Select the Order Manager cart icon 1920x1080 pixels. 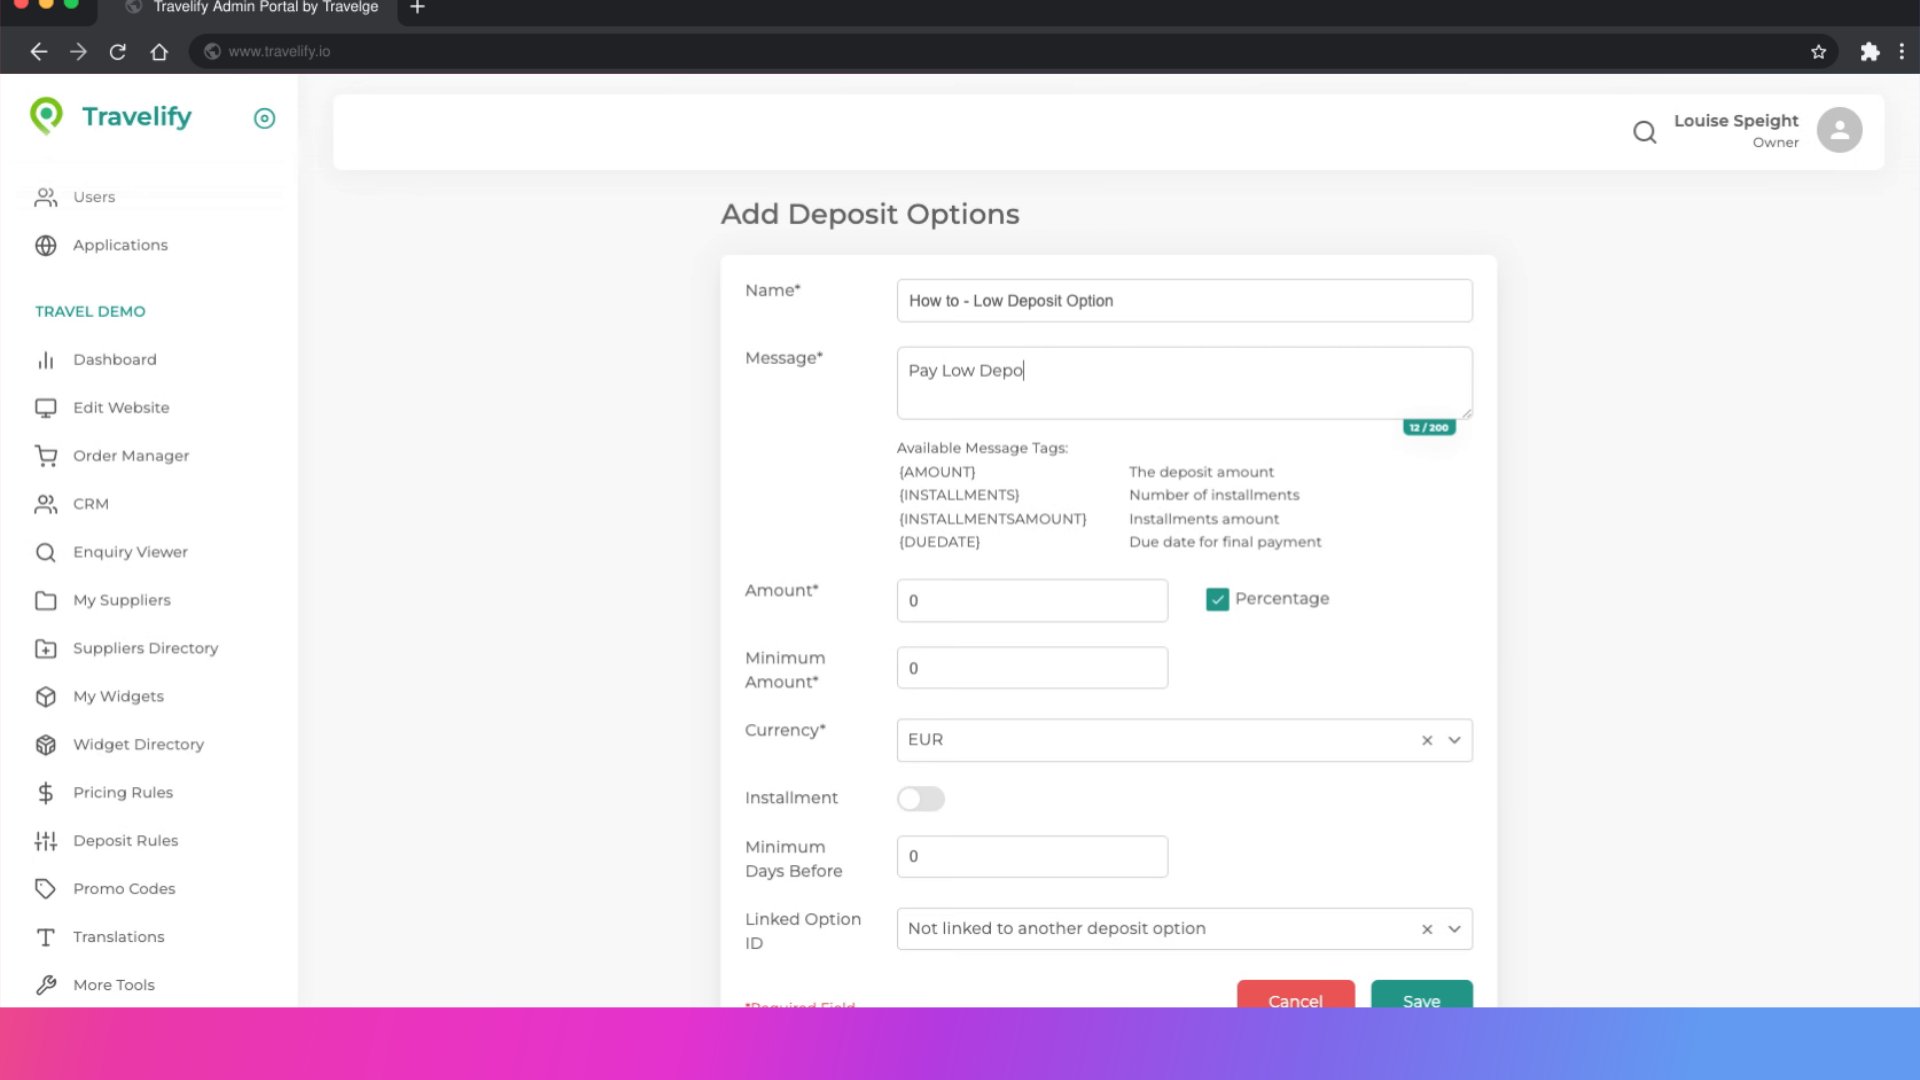pyautogui.click(x=46, y=455)
